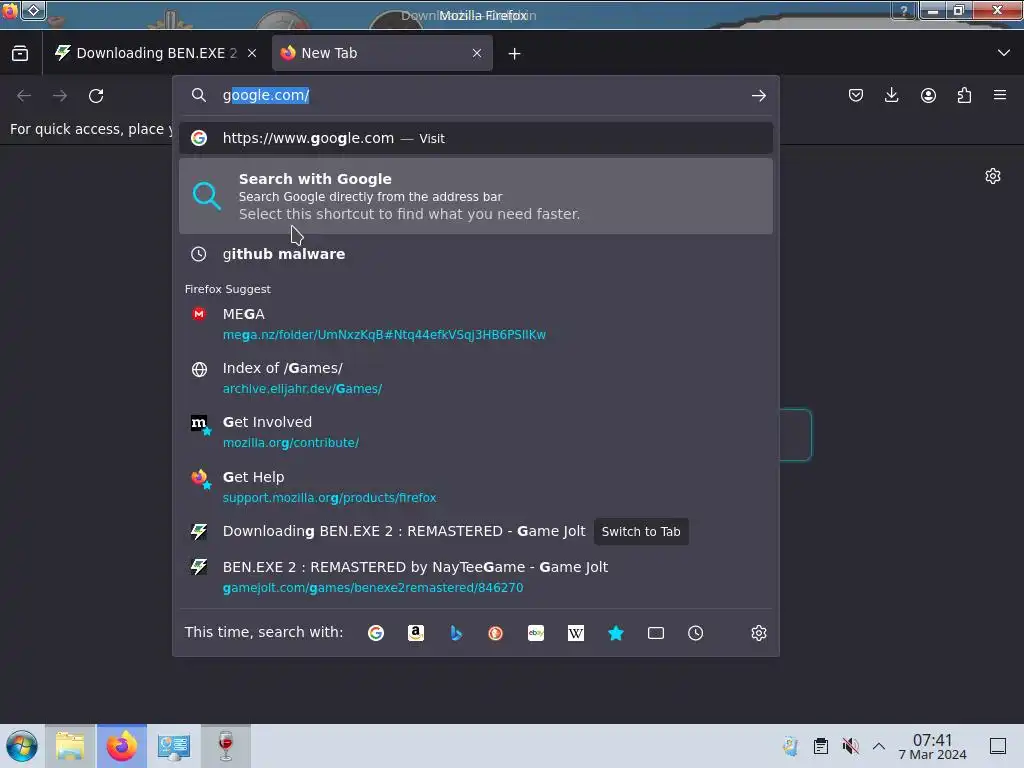1024x768 pixels.
Task: Close the New Tab tab
Action: point(477,54)
